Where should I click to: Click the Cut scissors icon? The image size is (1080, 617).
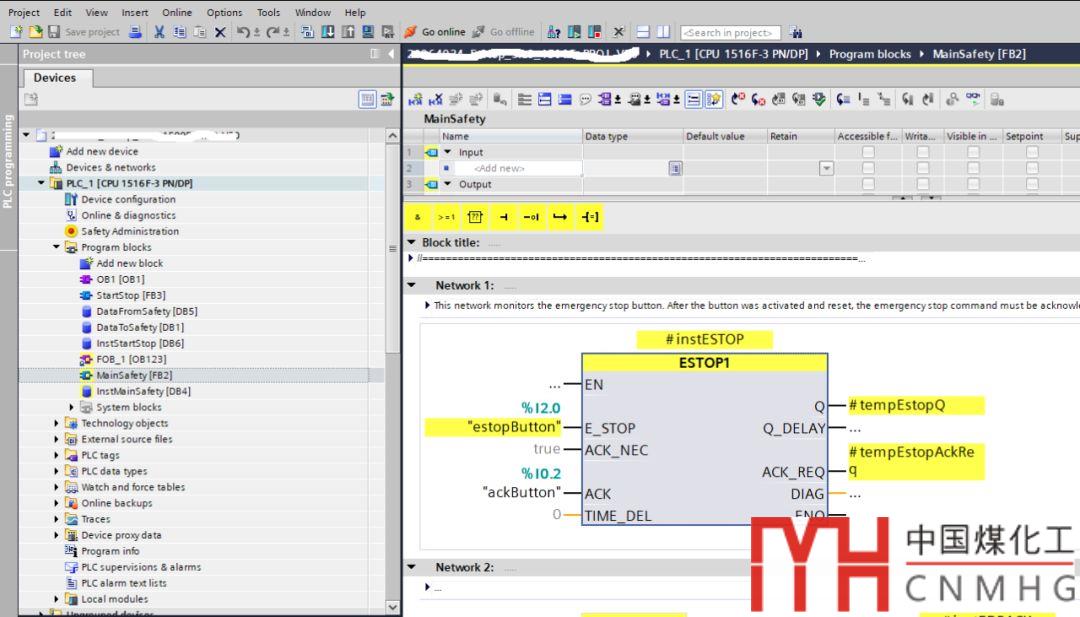point(159,32)
